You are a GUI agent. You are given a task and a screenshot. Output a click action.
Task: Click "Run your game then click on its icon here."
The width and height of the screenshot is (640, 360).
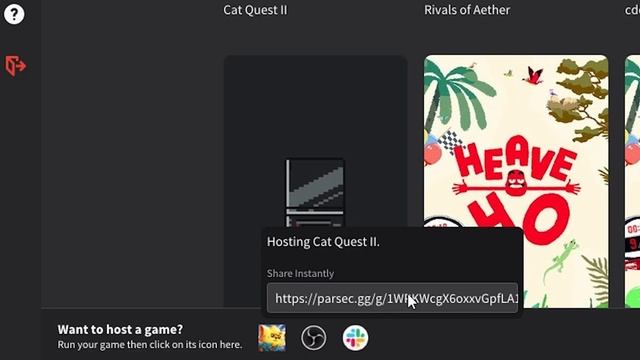click(150, 344)
